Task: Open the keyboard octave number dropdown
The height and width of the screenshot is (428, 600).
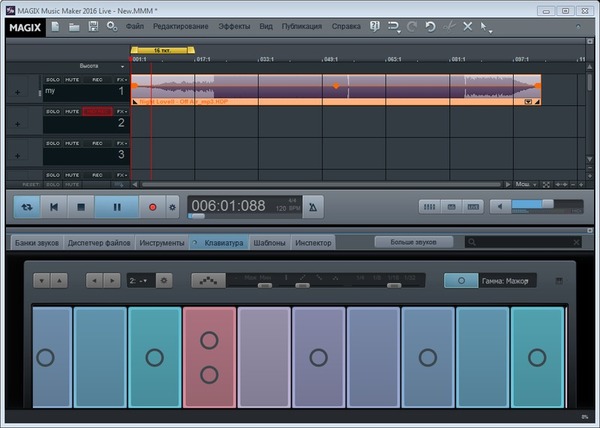Action: click(139, 281)
